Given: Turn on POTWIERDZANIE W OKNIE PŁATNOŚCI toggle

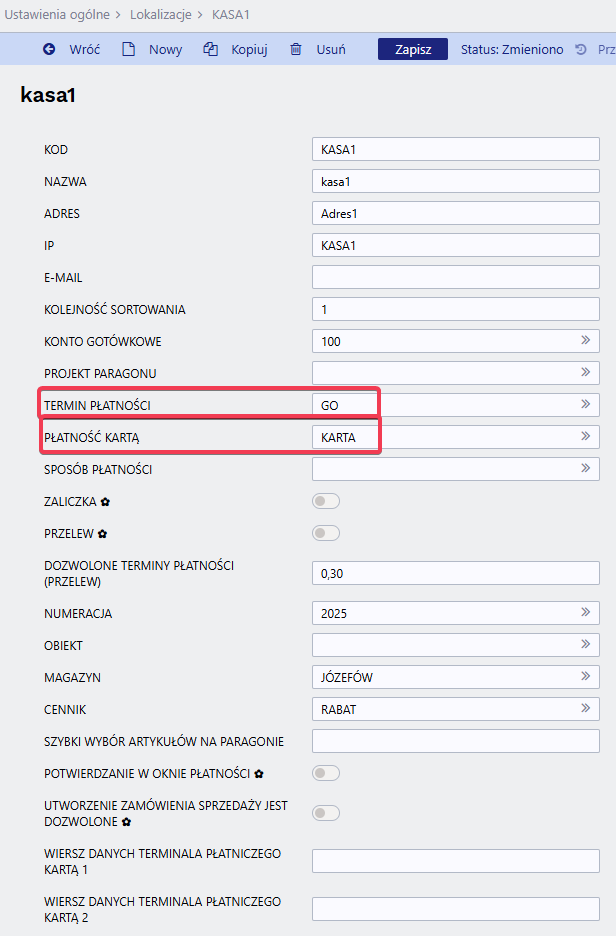Looking at the screenshot, I should pos(326,773).
